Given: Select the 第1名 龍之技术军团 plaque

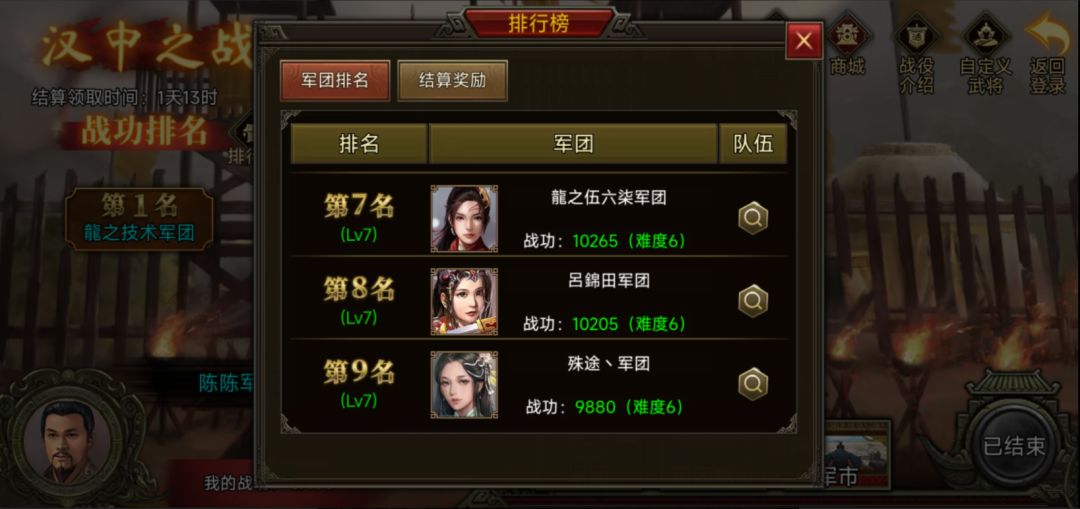Looking at the screenshot, I should point(139,218).
